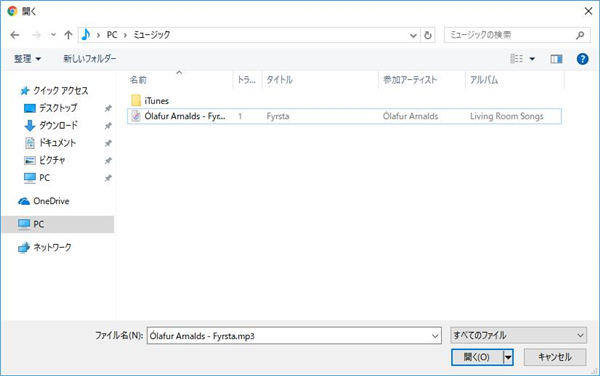
Task: Open ダウンロード in the sidebar
Action: (x=58, y=125)
